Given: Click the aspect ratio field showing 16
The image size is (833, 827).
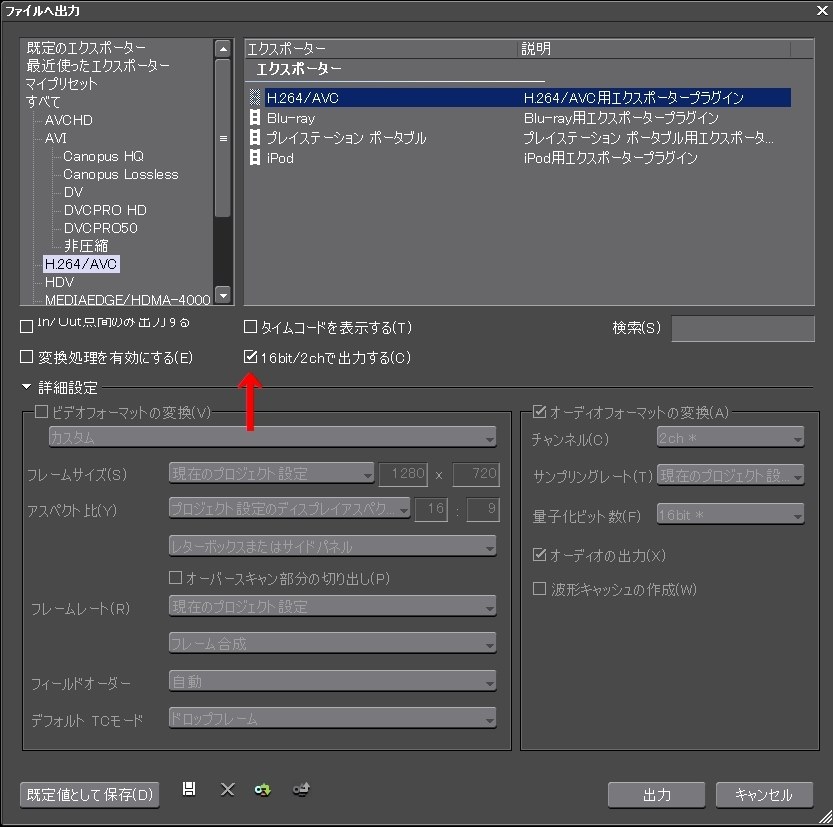Looking at the screenshot, I should (x=431, y=509).
